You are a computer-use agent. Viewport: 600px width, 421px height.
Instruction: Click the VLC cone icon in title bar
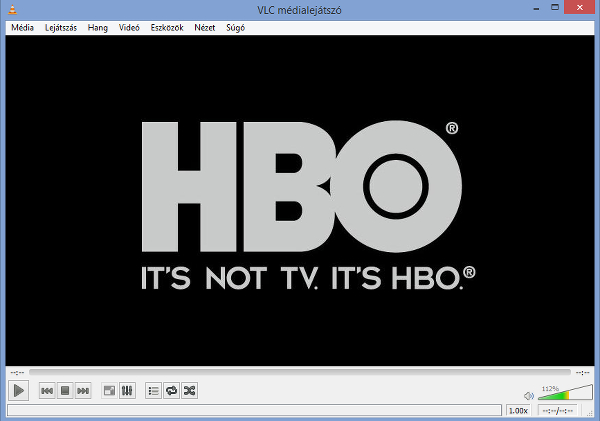13,9
